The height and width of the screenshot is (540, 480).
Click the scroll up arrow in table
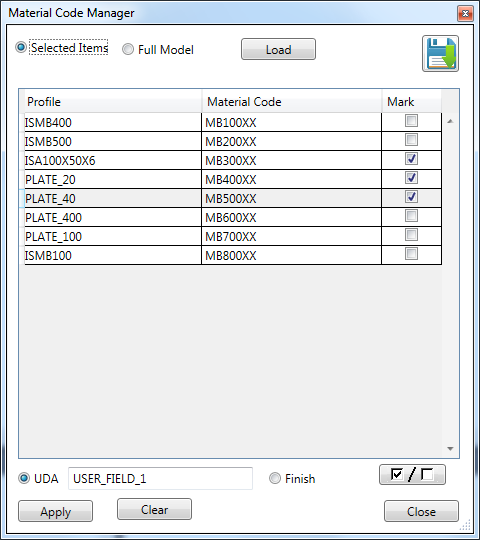450,121
